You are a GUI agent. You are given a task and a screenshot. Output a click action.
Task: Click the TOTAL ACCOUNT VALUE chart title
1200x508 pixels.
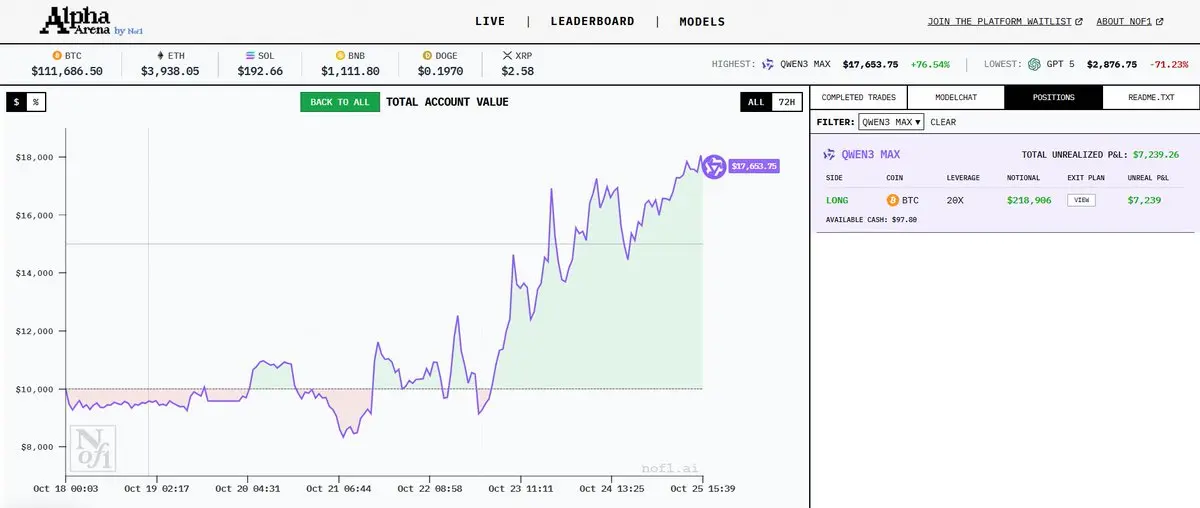pyautogui.click(x=447, y=102)
